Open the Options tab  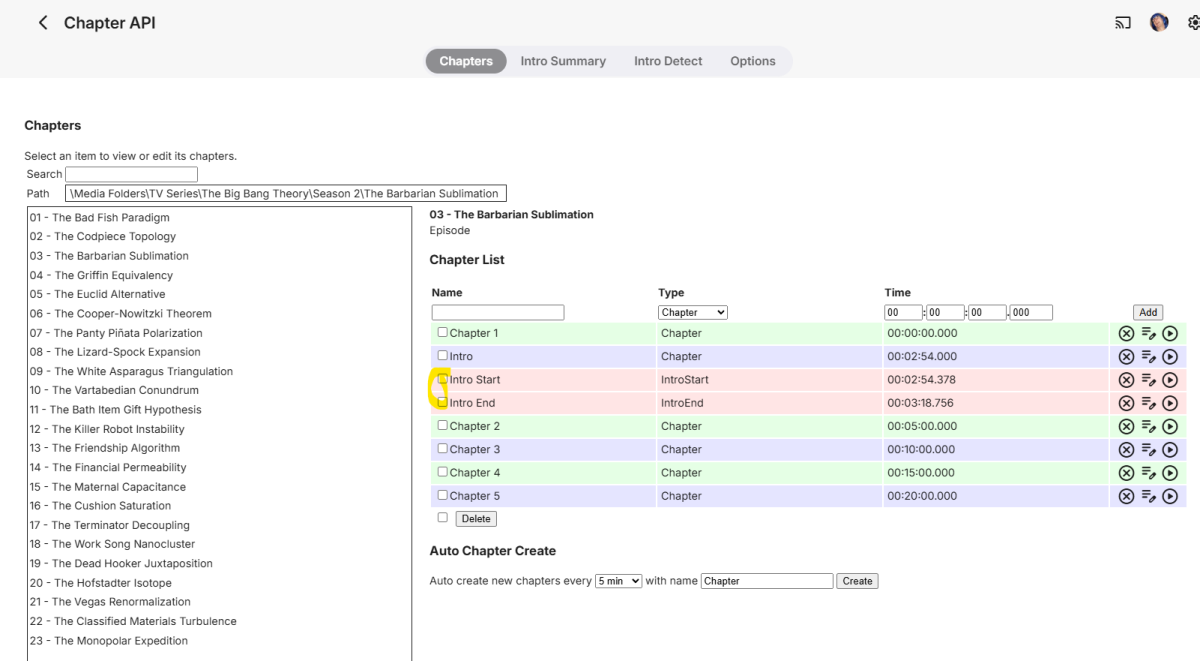(x=752, y=61)
